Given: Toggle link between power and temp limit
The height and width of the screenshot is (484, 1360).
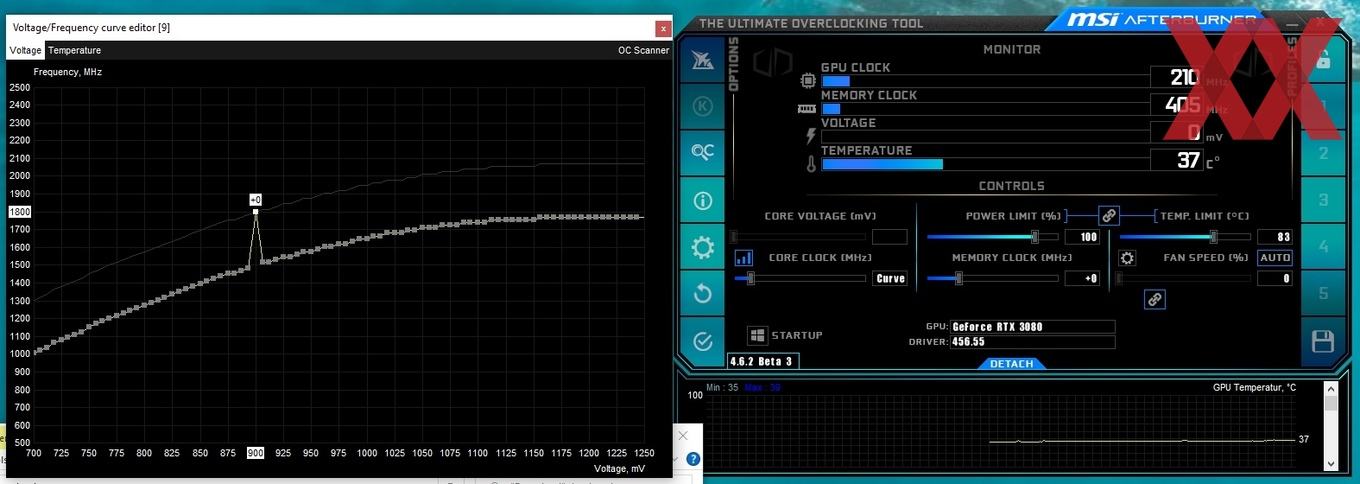Looking at the screenshot, I should tap(1108, 215).
